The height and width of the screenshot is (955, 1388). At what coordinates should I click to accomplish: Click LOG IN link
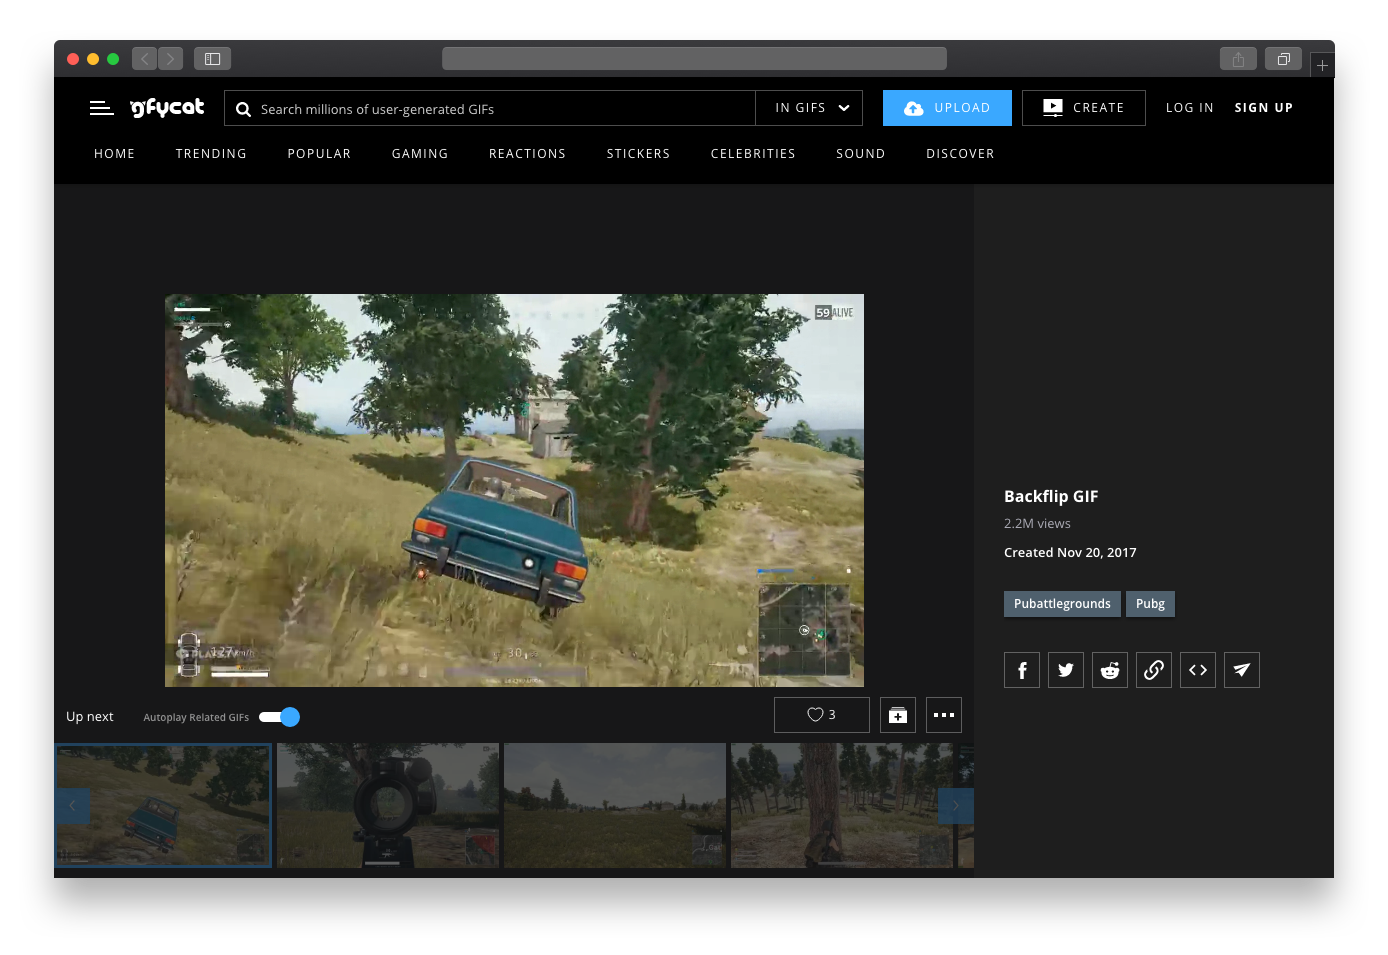pyautogui.click(x=1190, y=108)
